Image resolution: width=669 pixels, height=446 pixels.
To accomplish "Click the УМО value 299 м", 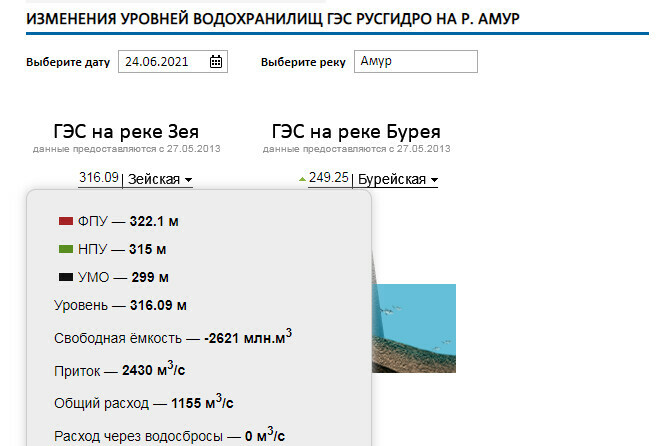I will (x=150, y=277).
